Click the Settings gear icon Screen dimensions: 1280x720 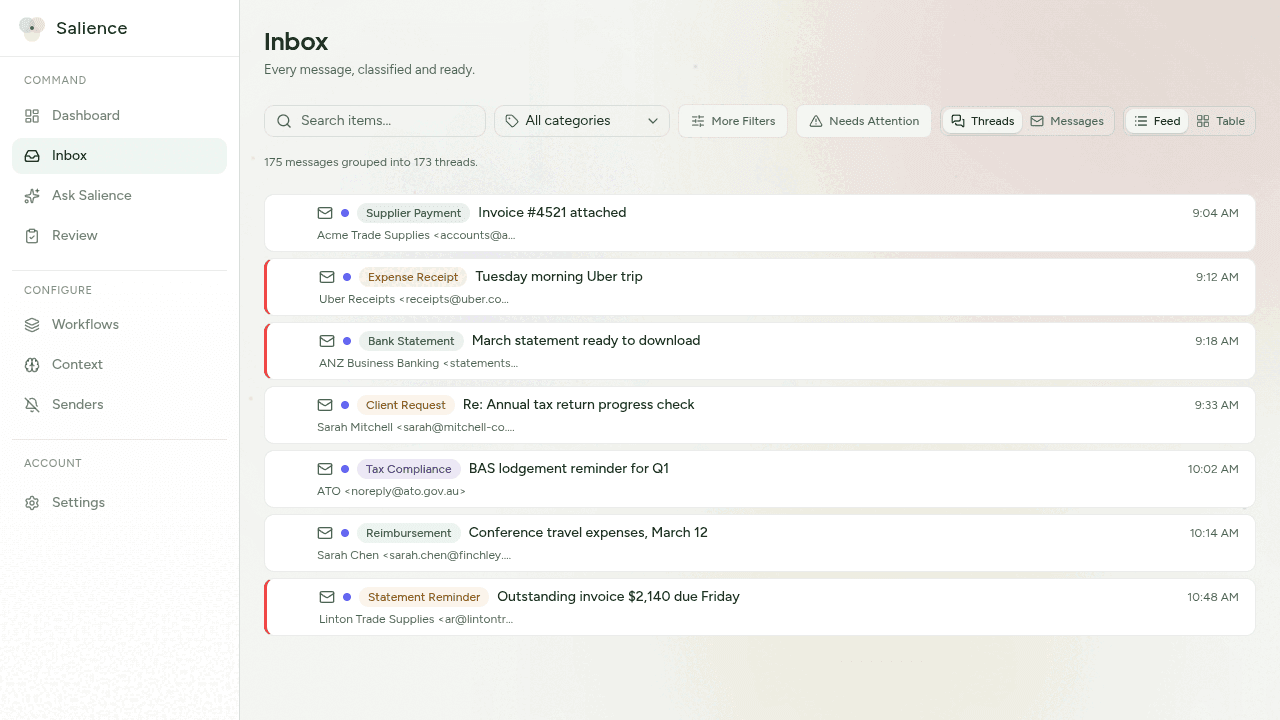[x=32, y=503]
